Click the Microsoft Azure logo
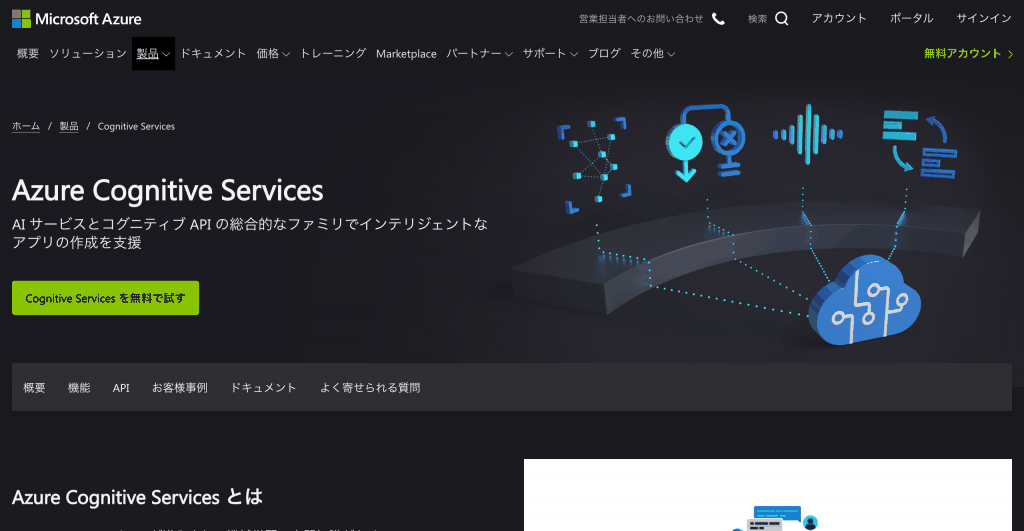The image size is (1024, 531). pos(76,19)
